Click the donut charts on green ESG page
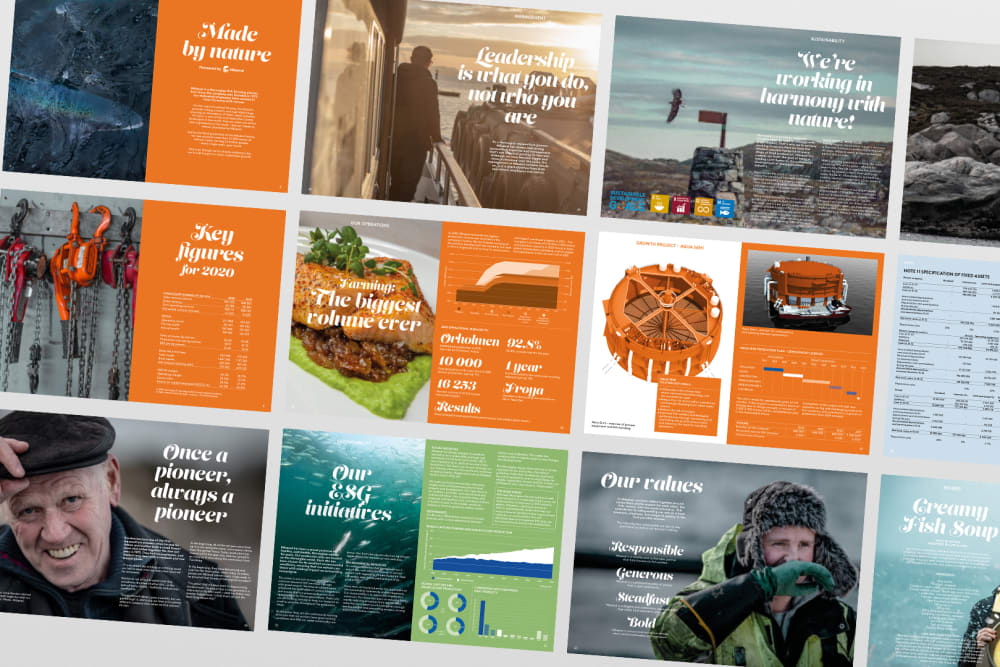The image size is (1000, 667). 443,613
